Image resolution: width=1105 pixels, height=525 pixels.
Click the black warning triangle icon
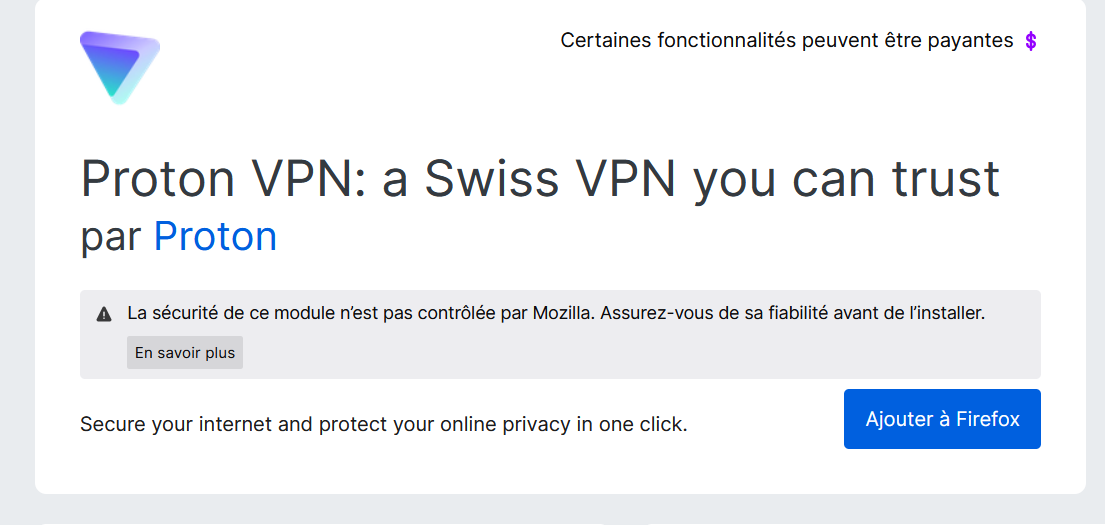tap(104, 314)
